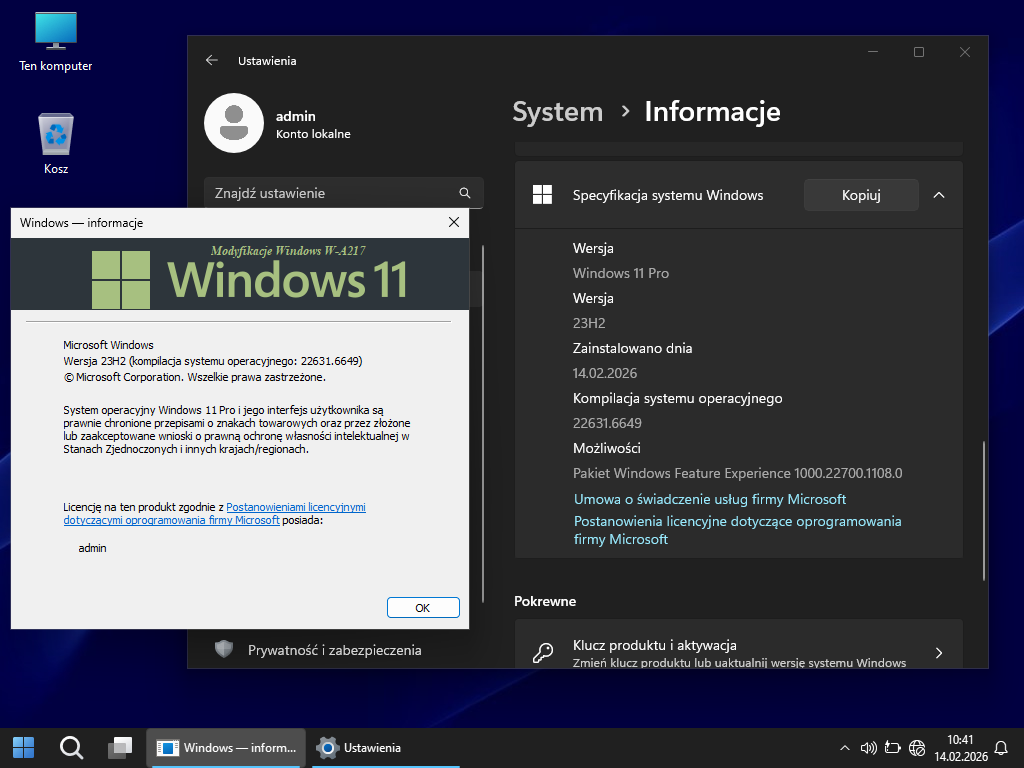Open Task View on taskbar

tap(120, 747)
